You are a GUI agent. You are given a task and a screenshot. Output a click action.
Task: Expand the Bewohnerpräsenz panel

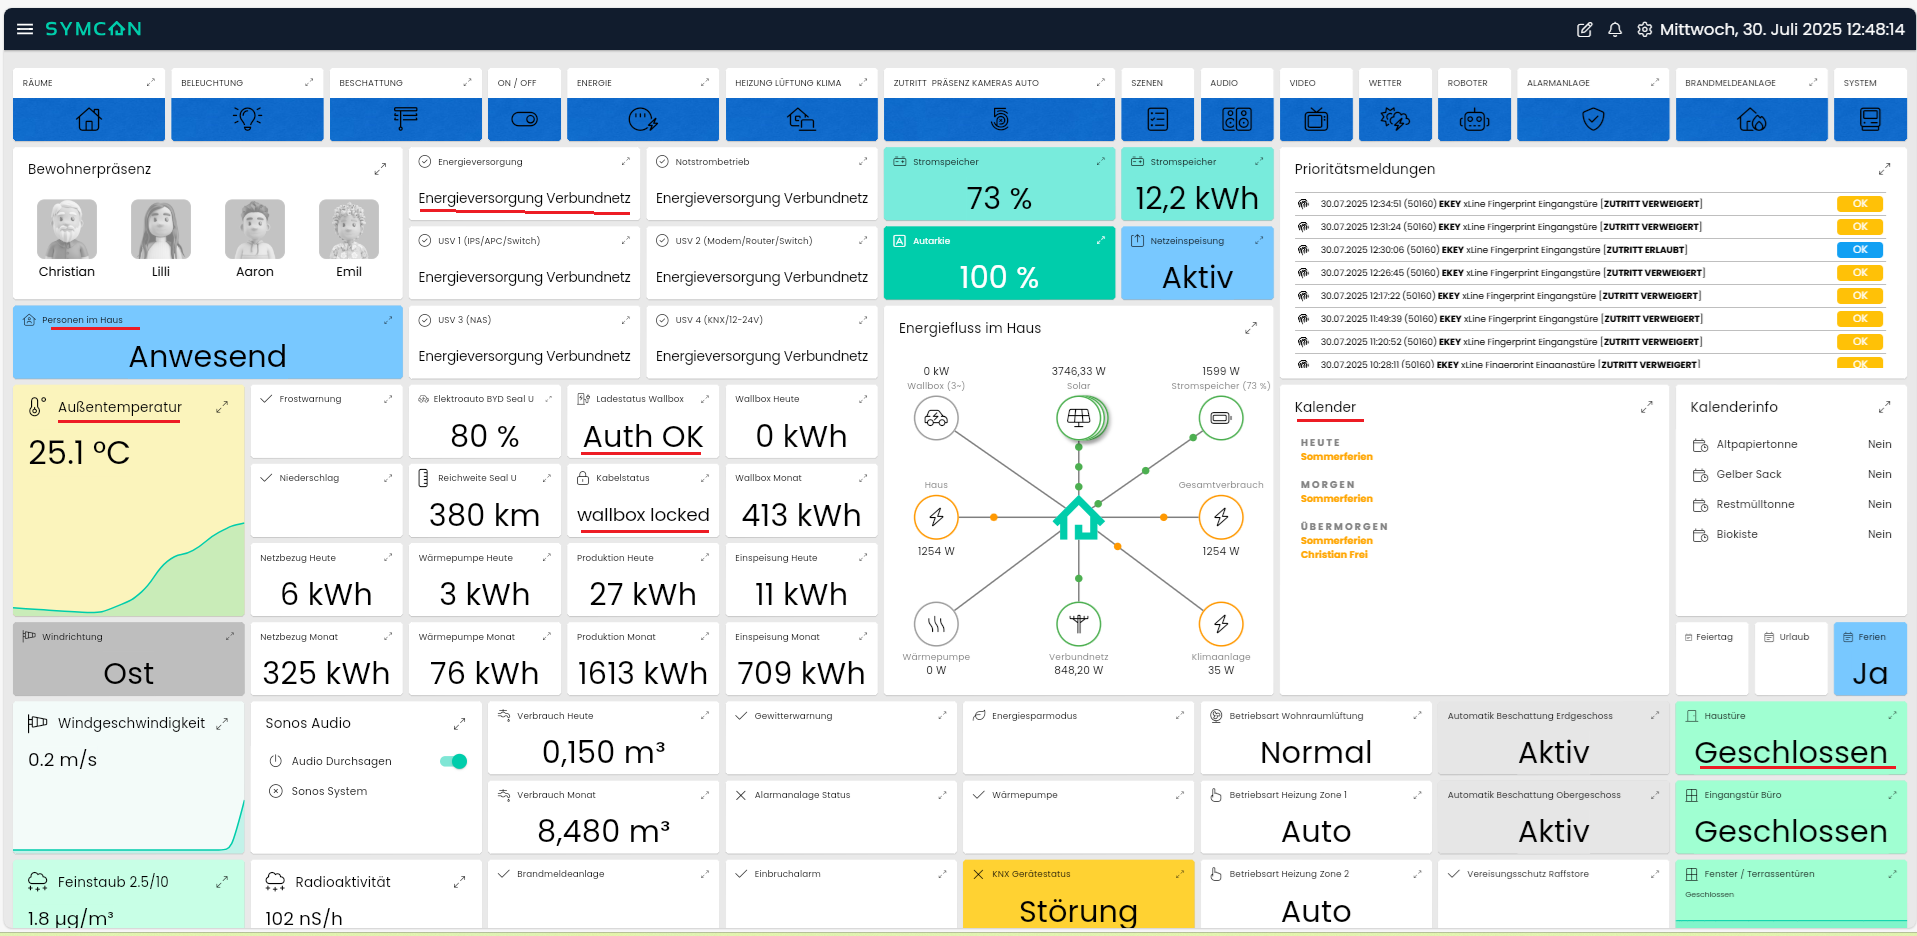(x=380, y=169)
